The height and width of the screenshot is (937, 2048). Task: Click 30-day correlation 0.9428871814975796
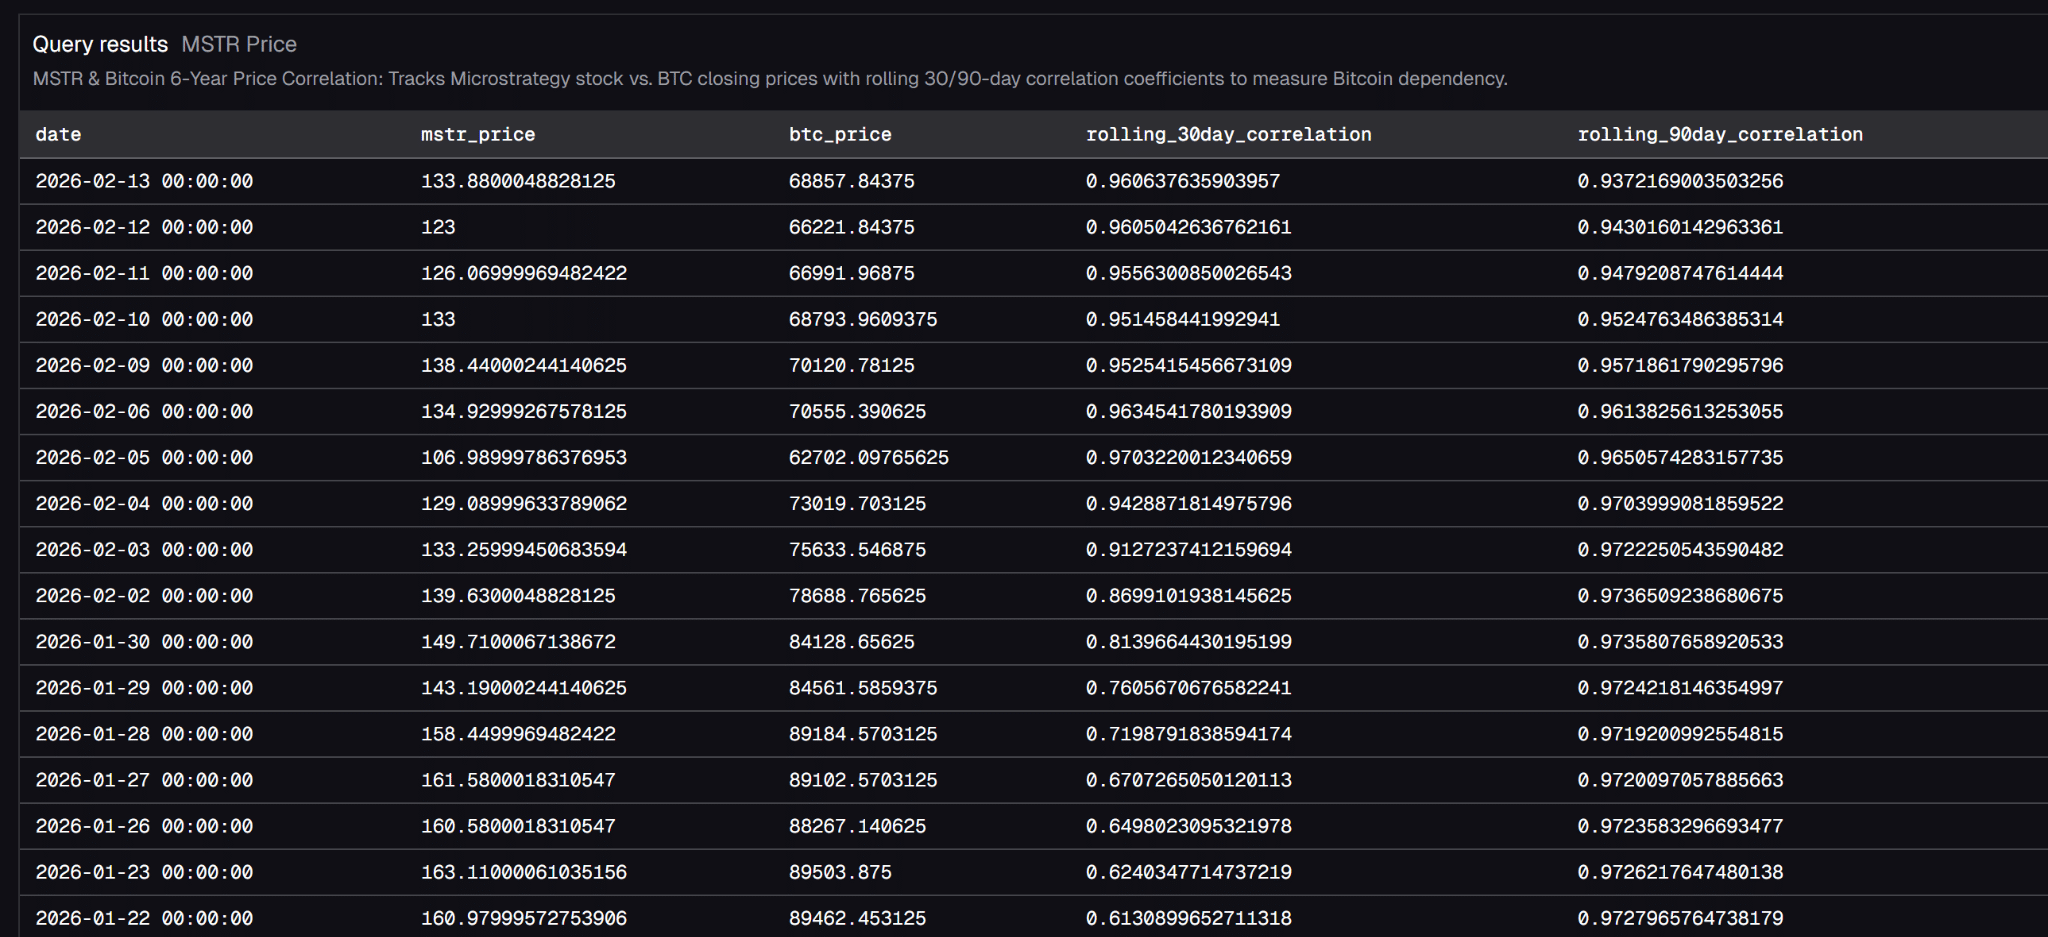tap(1189, 503)
